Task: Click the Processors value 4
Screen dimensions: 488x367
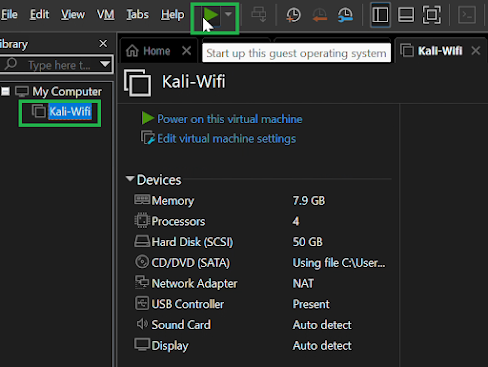Action: tap(296, 221)
